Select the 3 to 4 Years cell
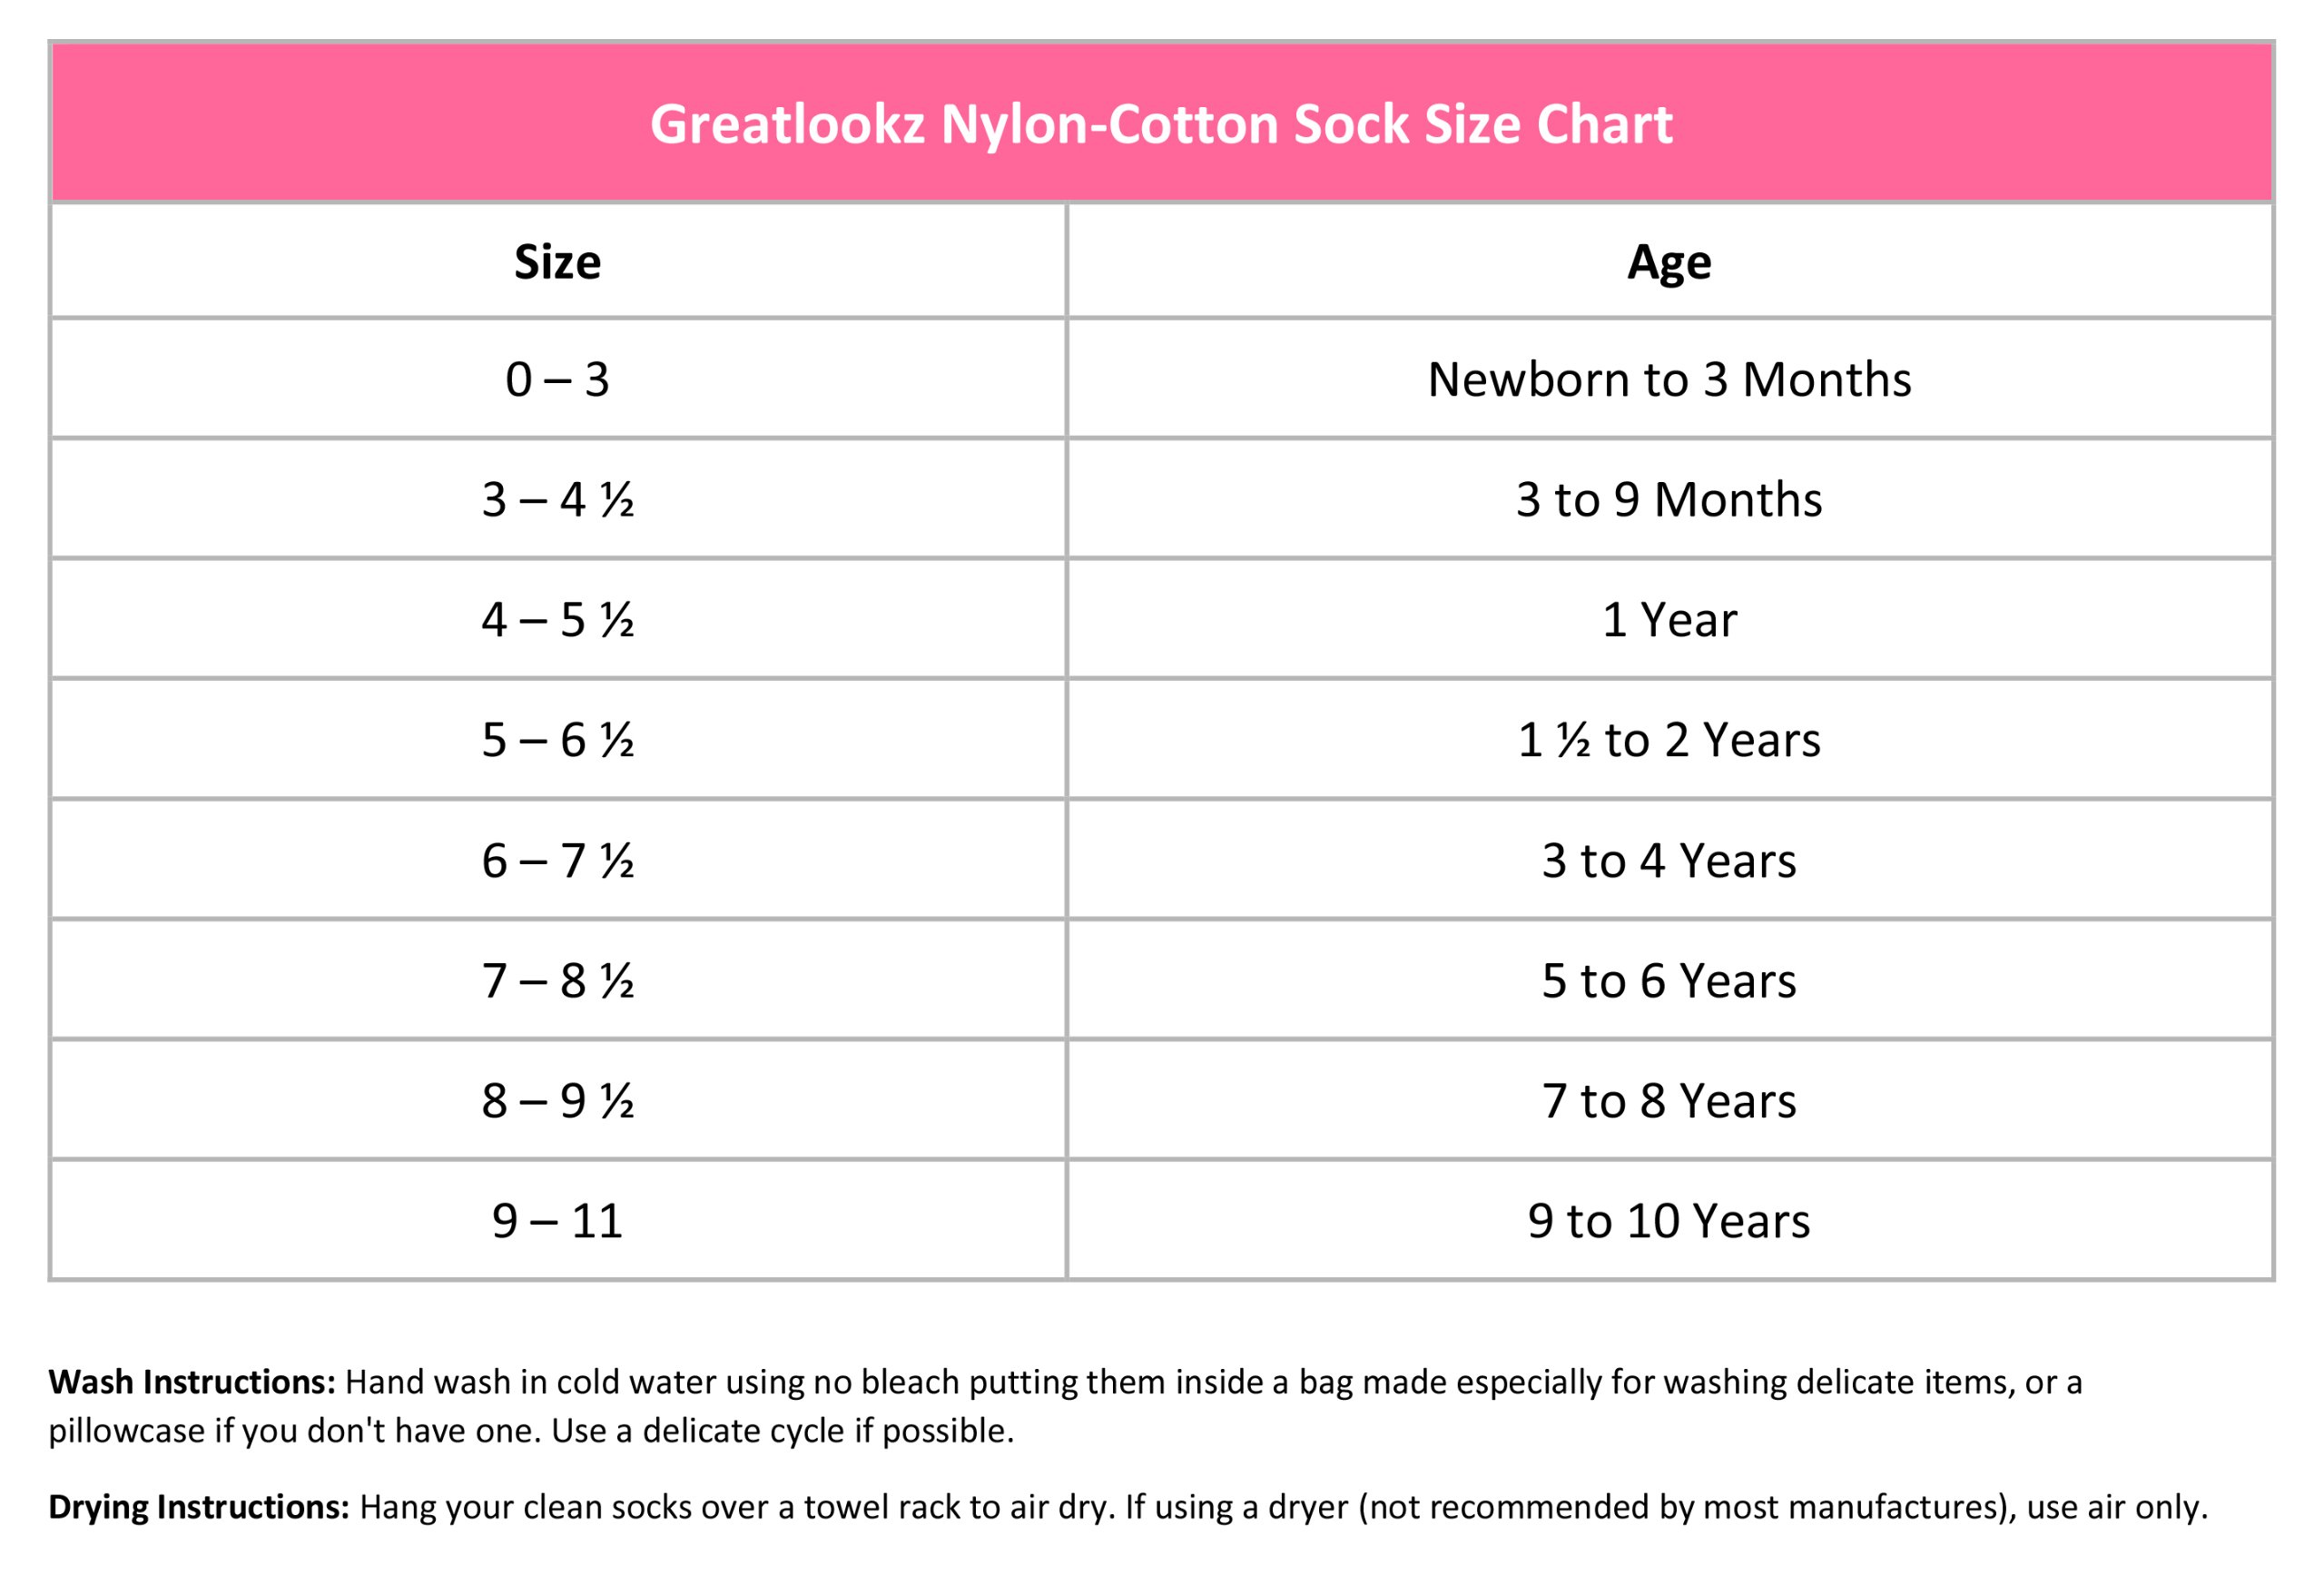Image resolution: width=2324 pixels, height=1575 pixels. coord(1669,861)
